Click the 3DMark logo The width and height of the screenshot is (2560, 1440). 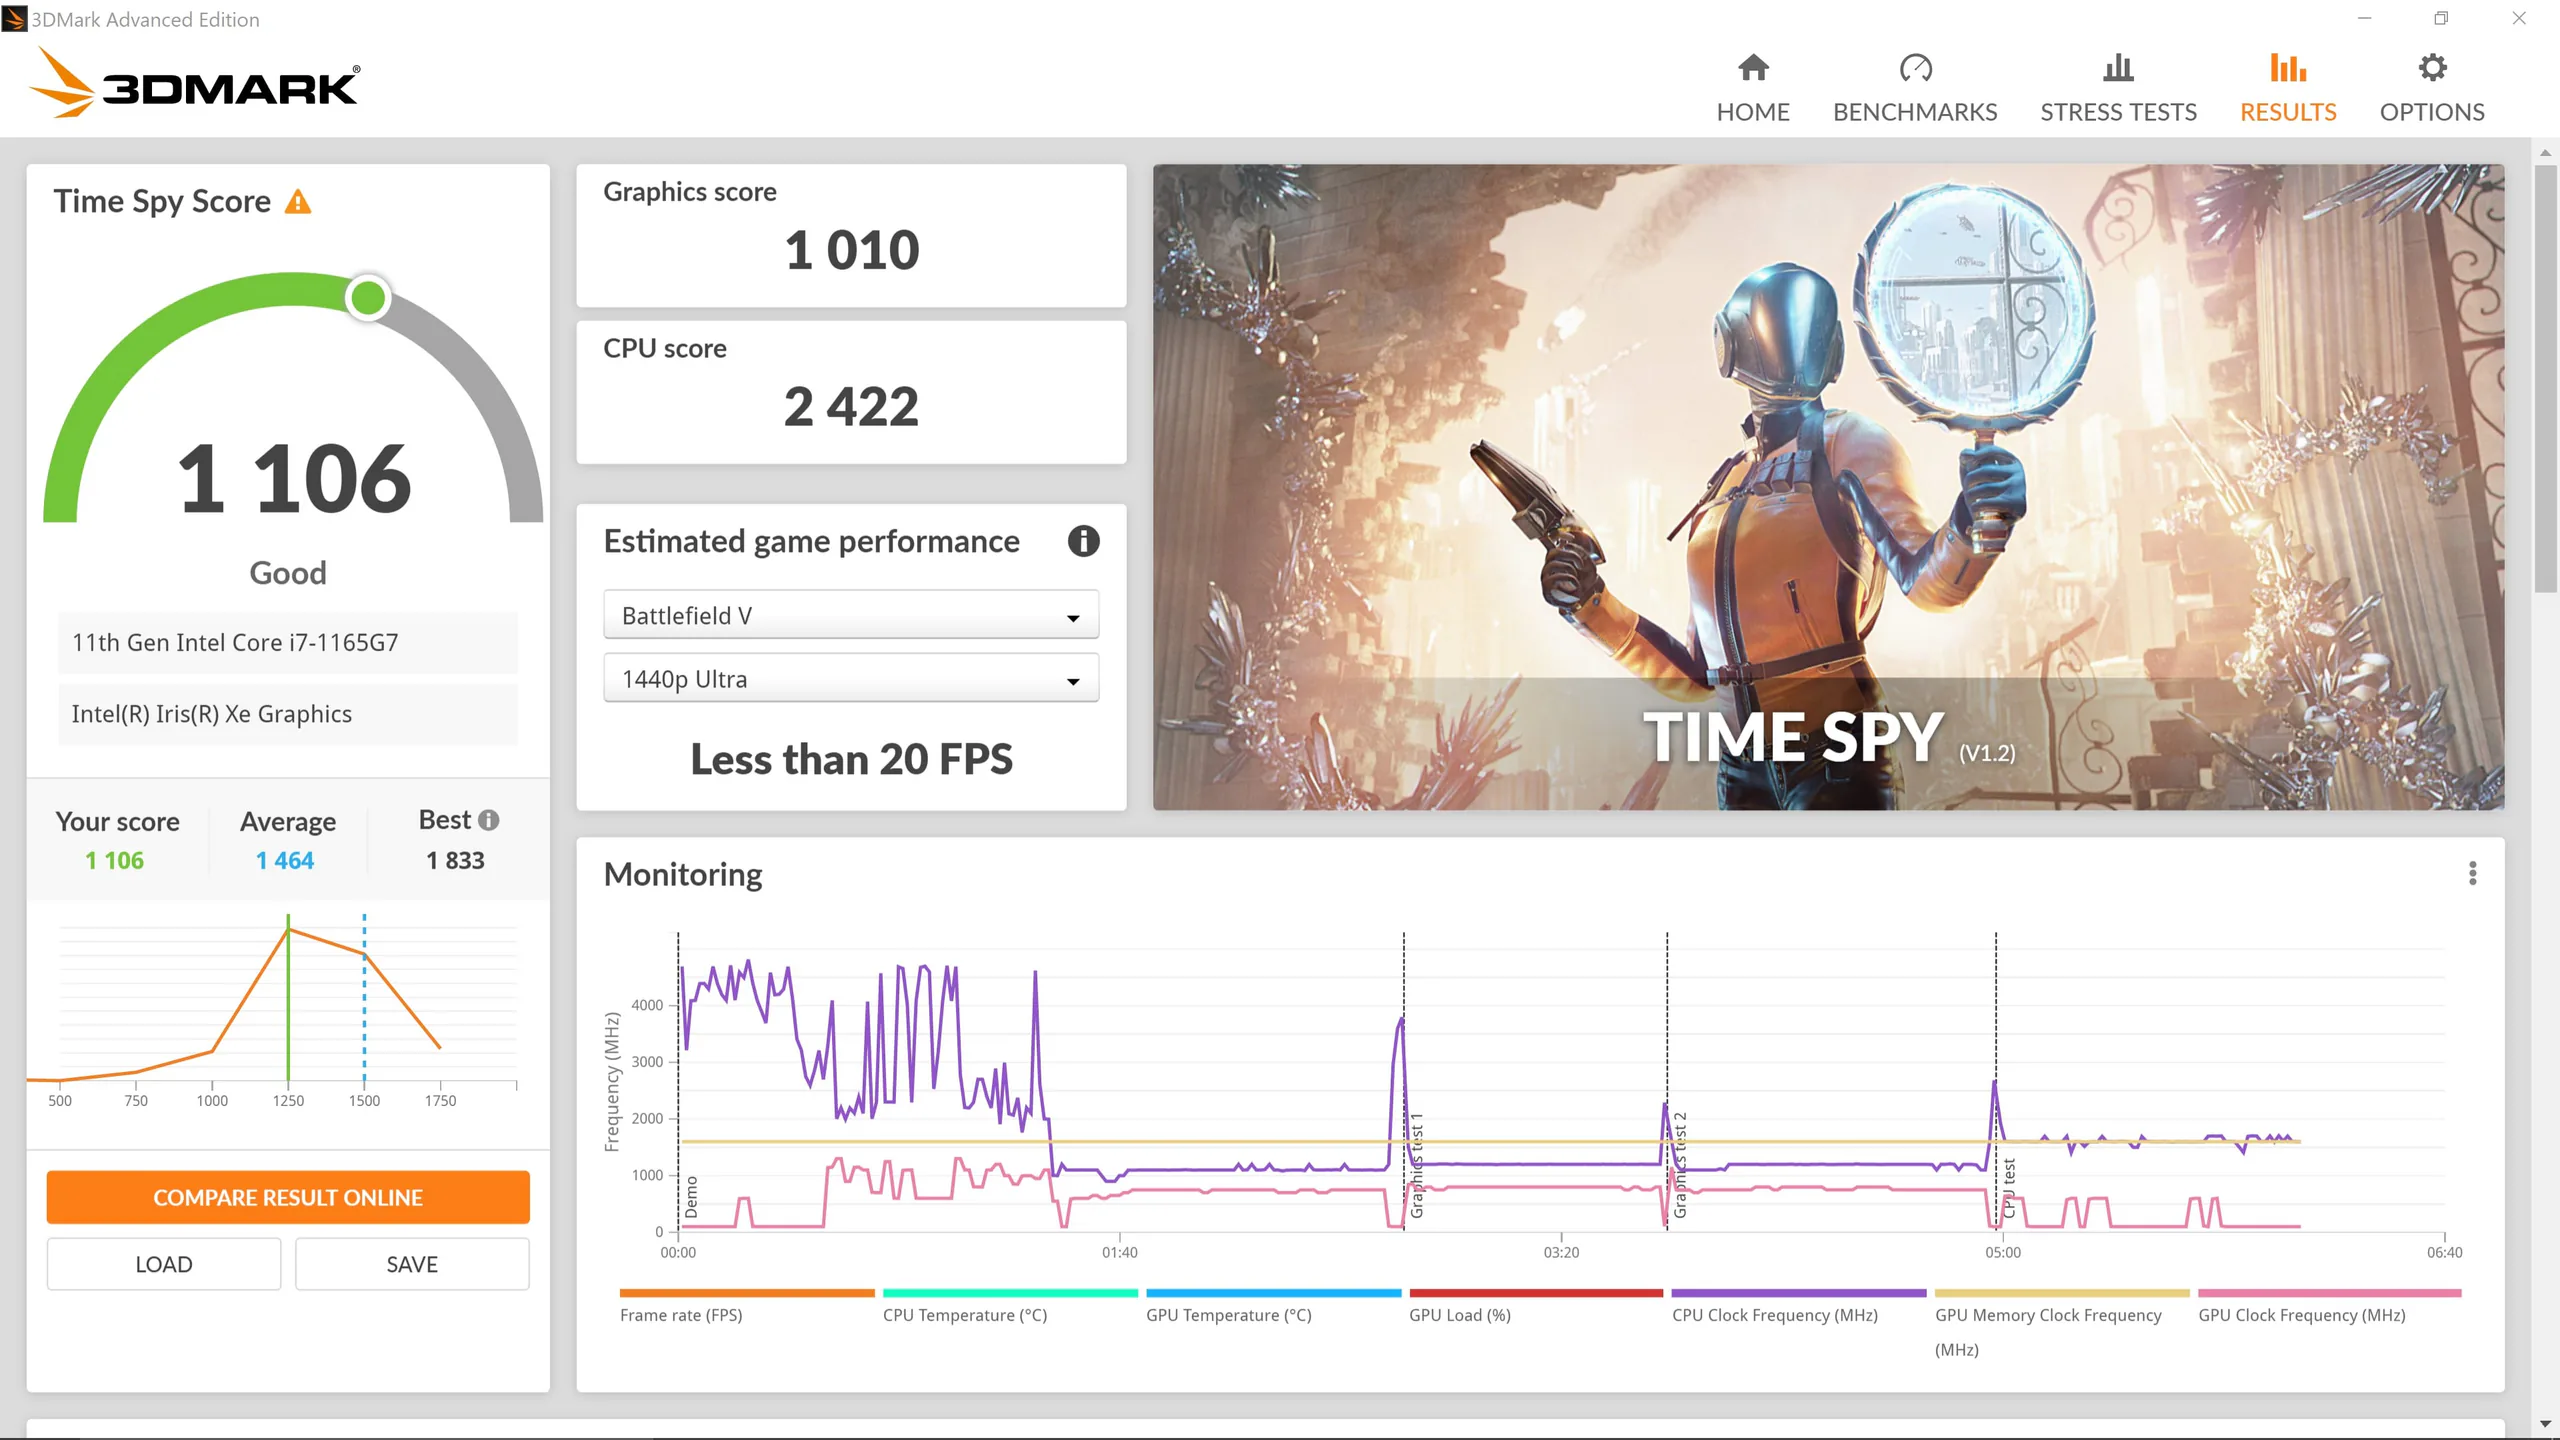(195, 82)
